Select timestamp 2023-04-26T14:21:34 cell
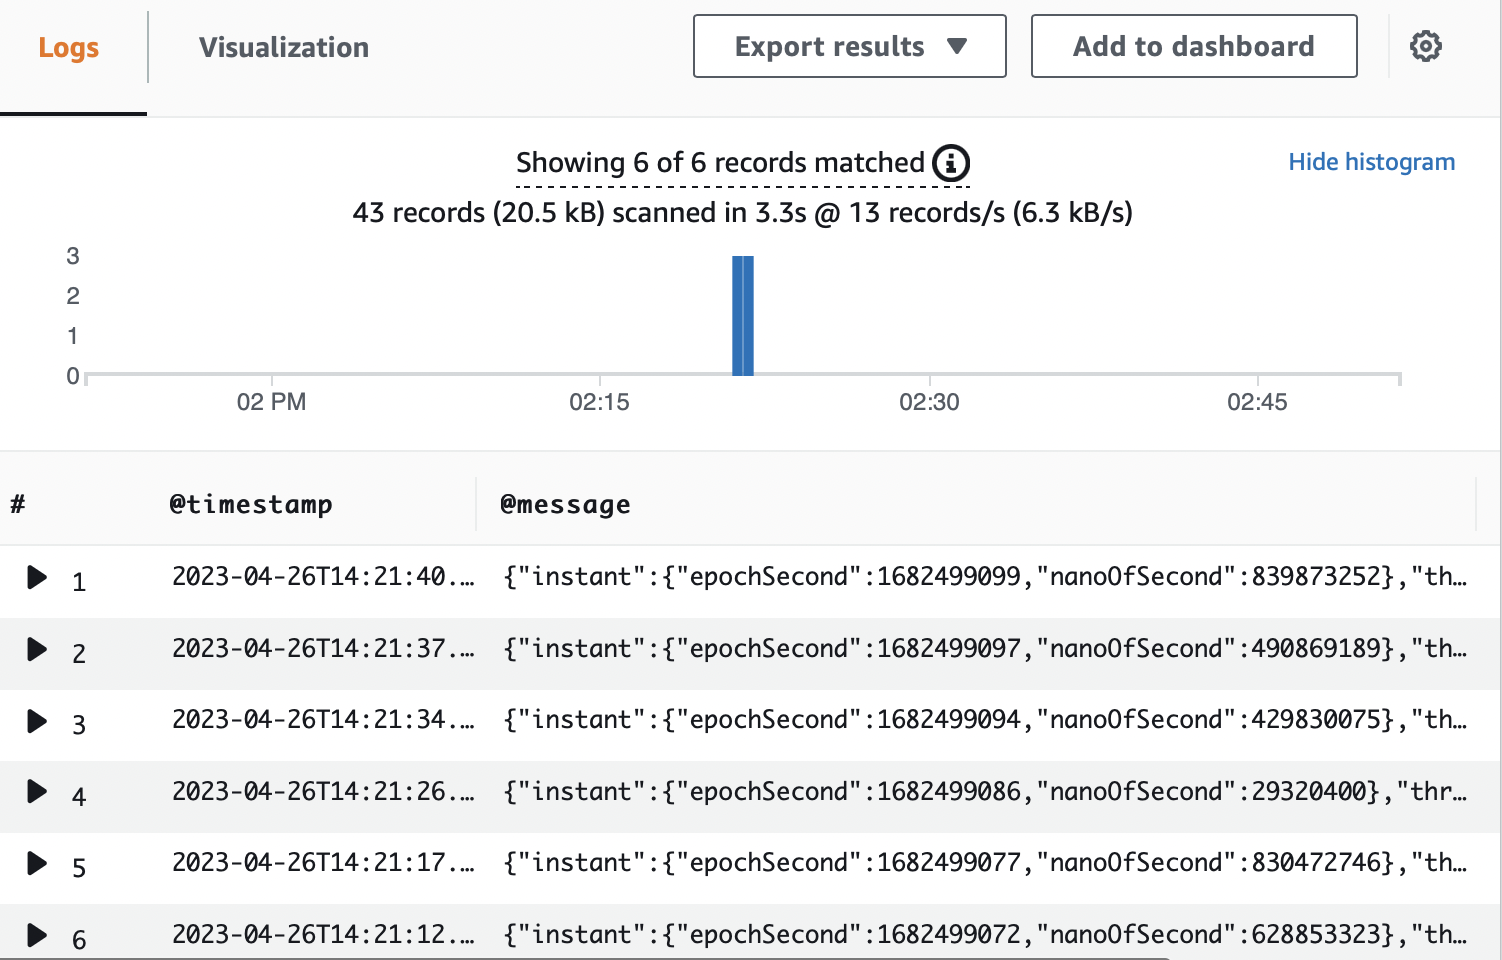This screenshot has height=960, width=1502. tap(322, 720)
